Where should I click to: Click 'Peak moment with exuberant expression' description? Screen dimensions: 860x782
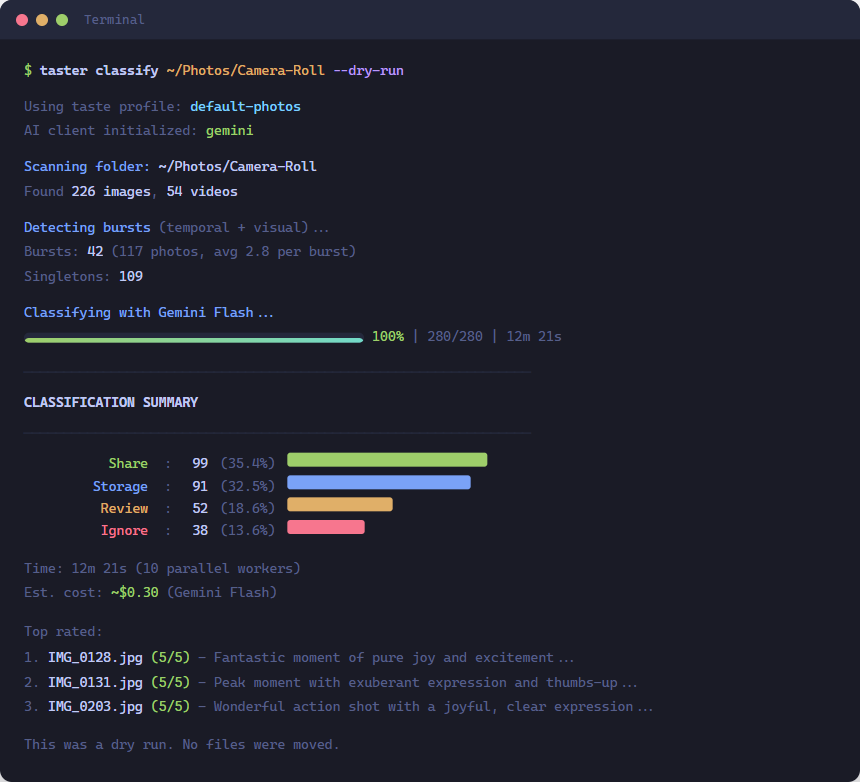pos(359,683)
